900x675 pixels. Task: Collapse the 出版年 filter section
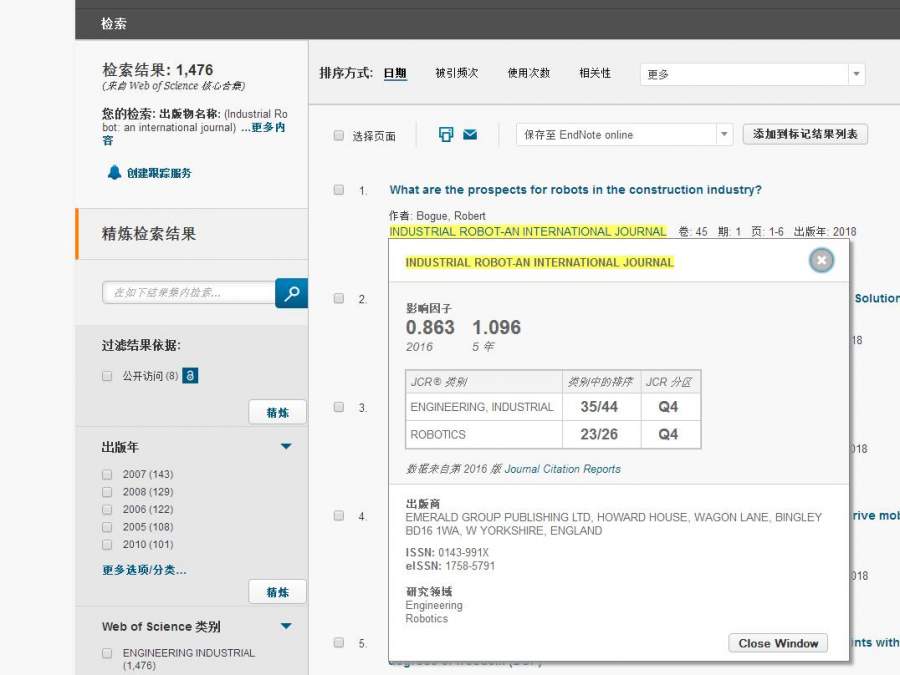click(x=286, y=447)
